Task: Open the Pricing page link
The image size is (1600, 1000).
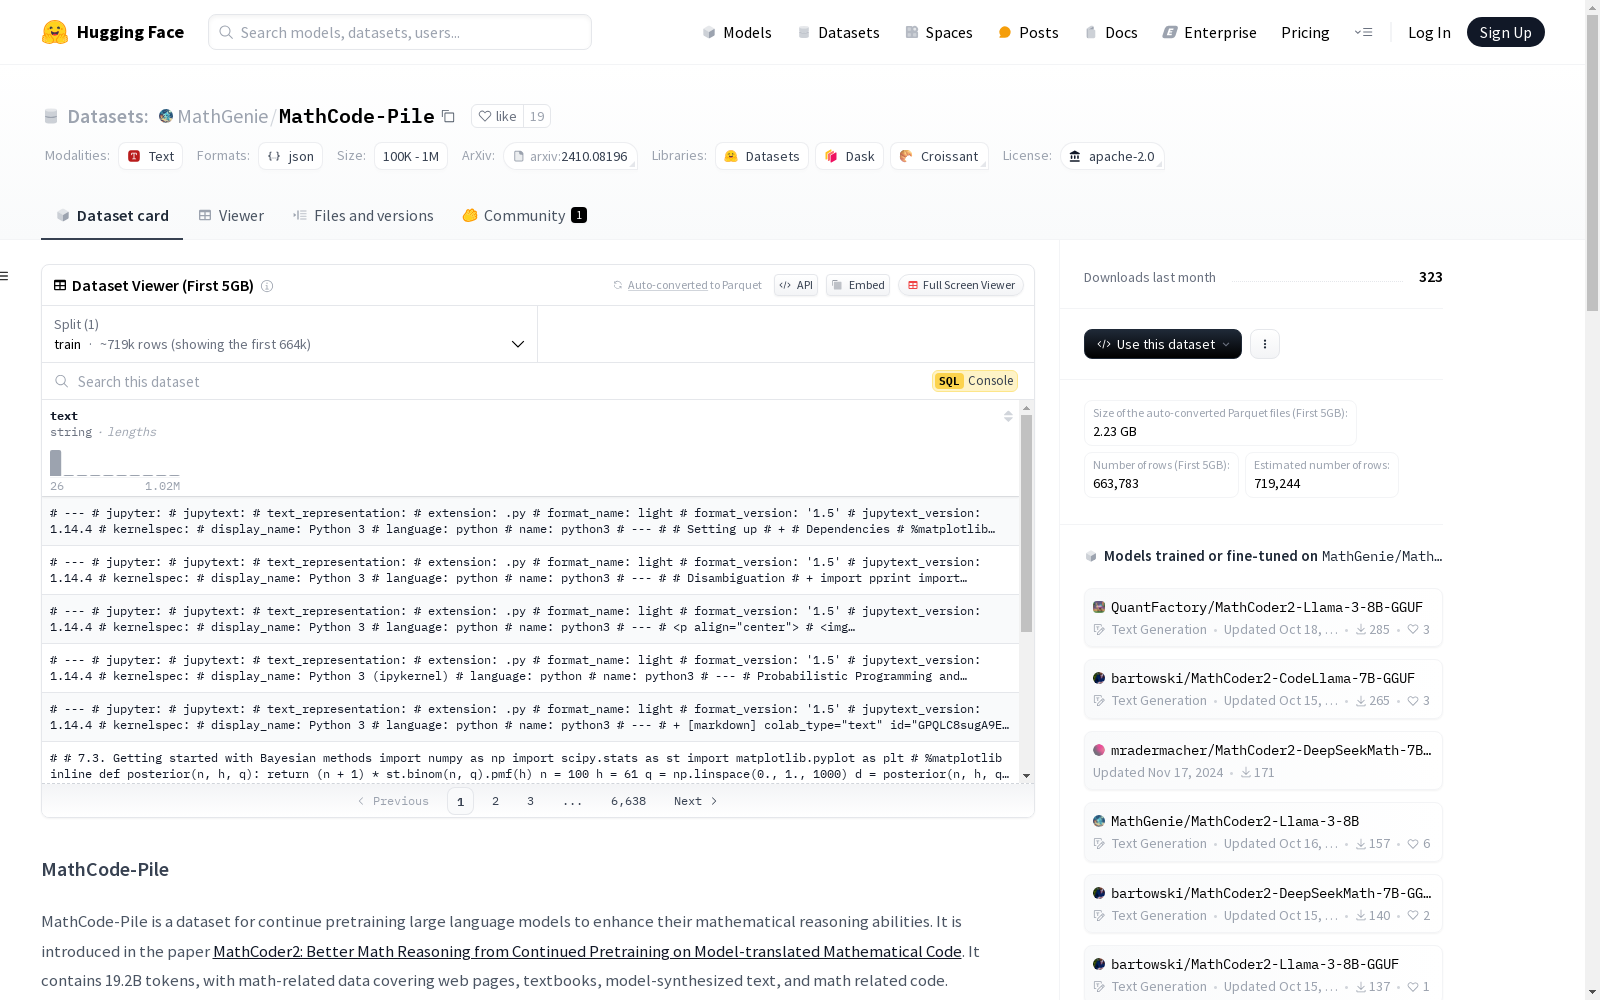Action: [x=1305, y=32]
